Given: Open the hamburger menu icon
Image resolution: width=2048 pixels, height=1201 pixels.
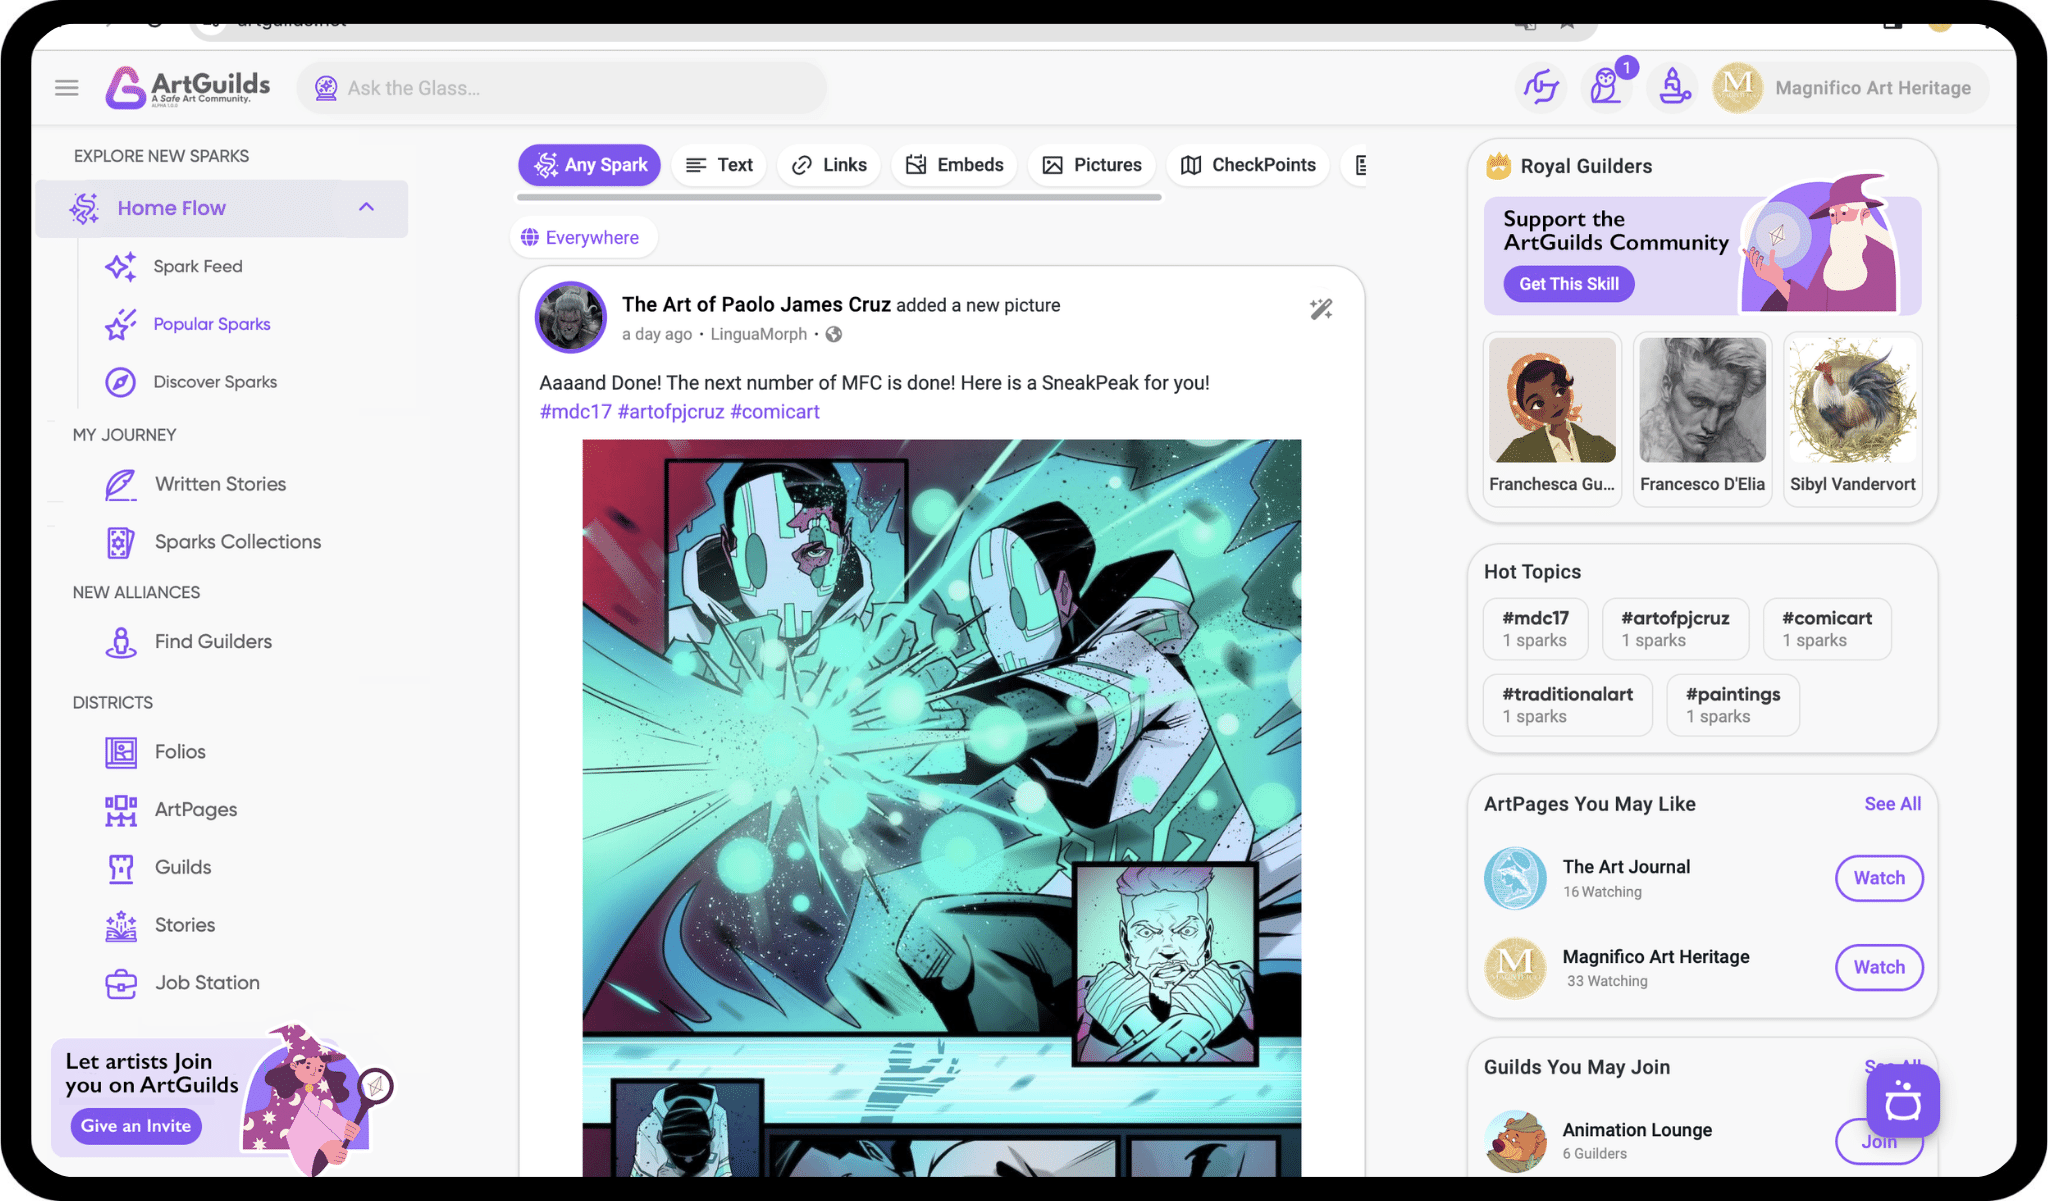Looking at the screenshot, I should pyautogui.click(x=67, y=88).
